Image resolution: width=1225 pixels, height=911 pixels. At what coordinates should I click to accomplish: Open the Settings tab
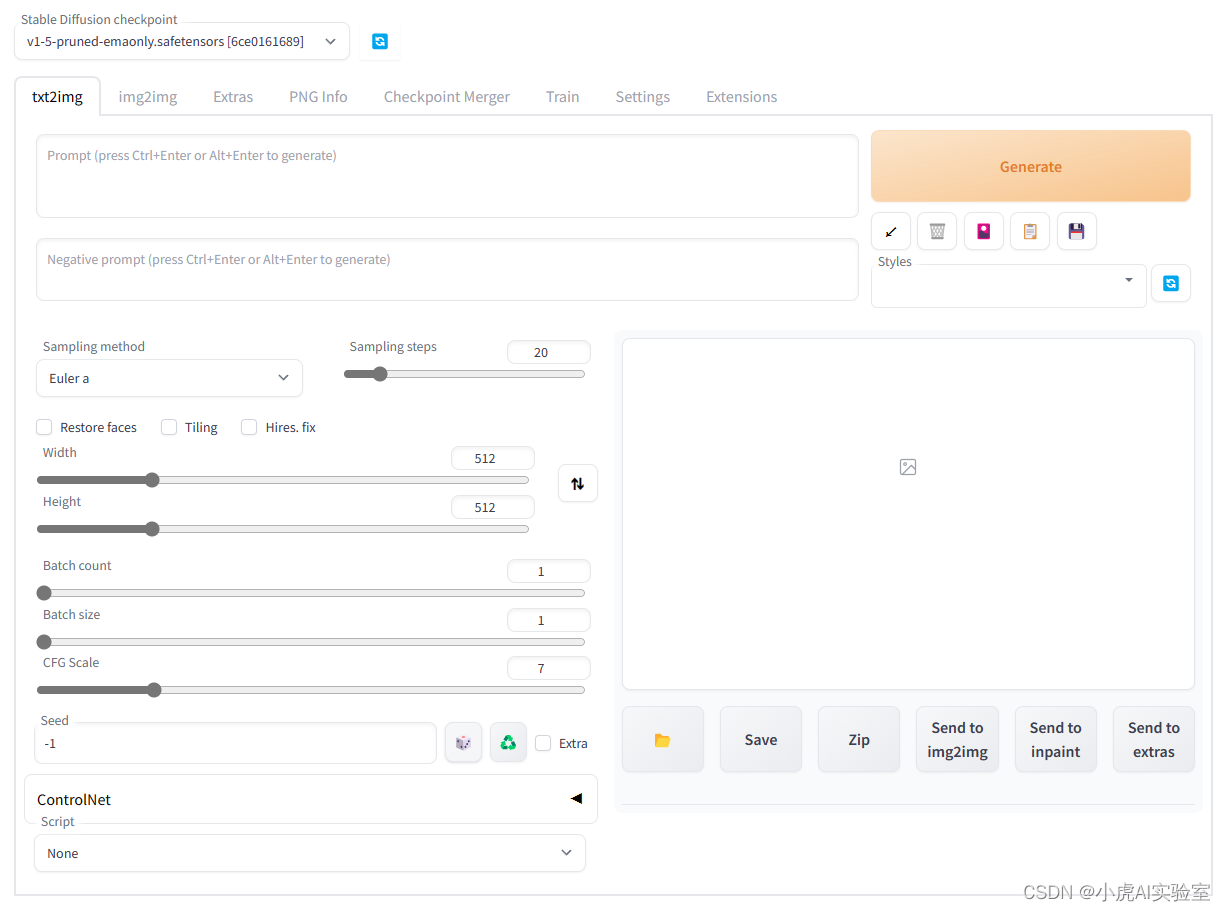[x=643, y=97]
